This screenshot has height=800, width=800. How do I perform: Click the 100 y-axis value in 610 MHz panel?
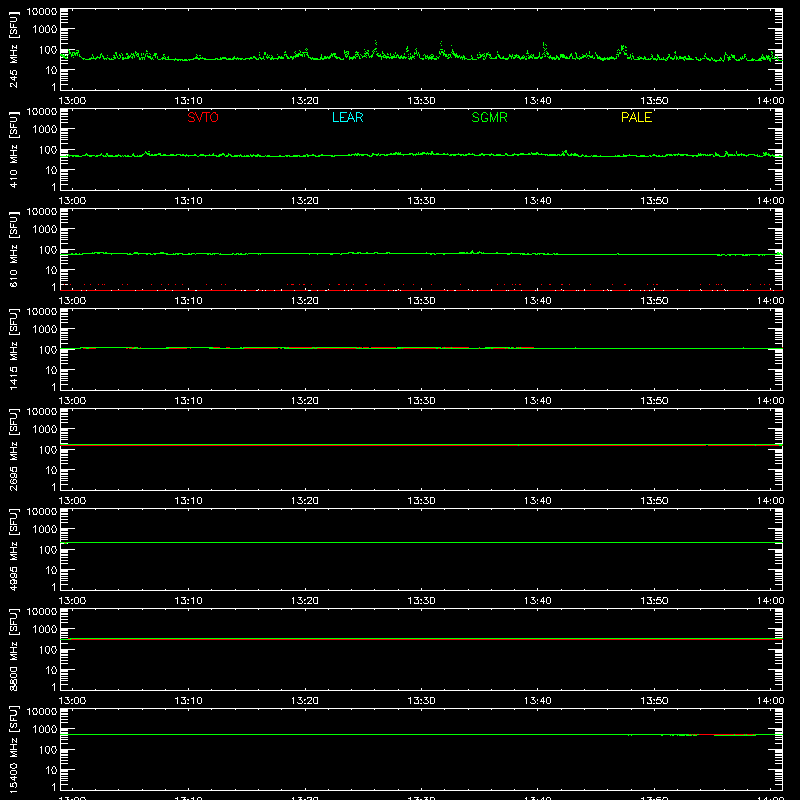click(48, 250)
